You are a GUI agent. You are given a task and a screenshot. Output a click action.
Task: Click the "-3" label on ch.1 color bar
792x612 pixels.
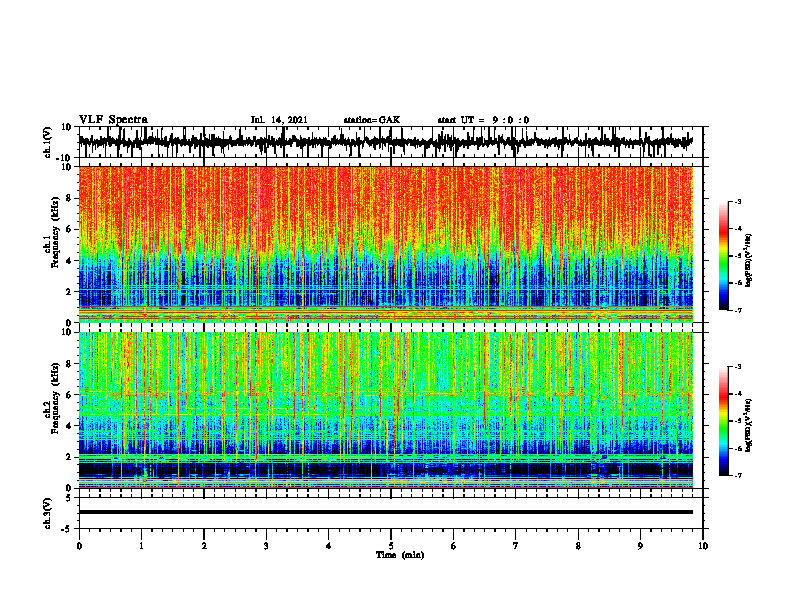click(738, 201)
